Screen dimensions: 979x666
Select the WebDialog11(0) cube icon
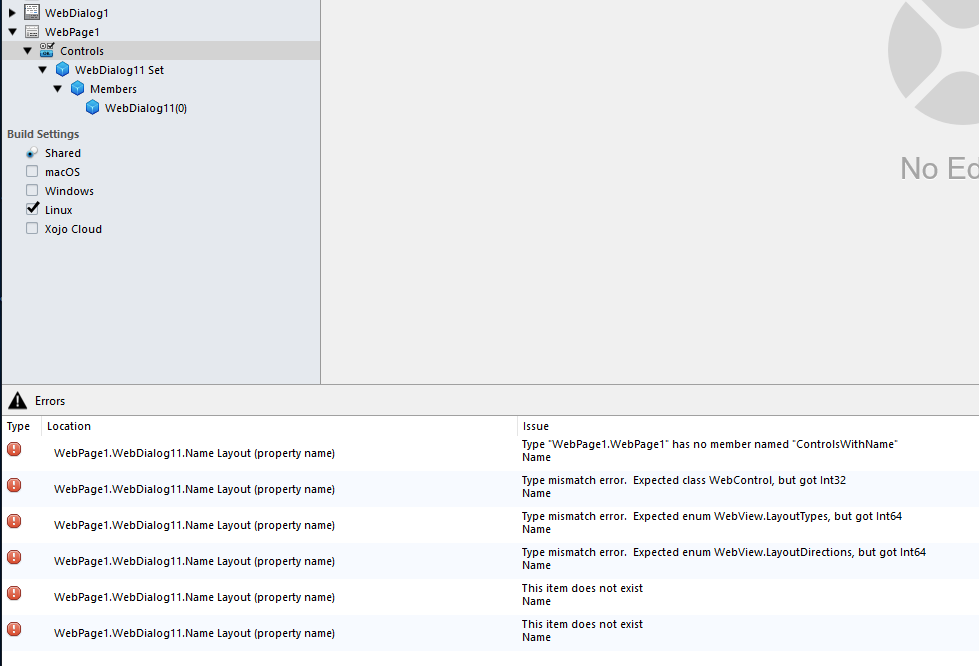tap(92, 107)
